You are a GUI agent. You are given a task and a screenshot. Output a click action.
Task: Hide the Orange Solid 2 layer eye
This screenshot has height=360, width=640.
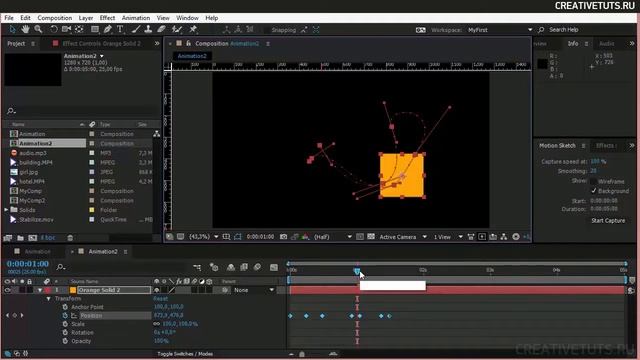point(7,290)
